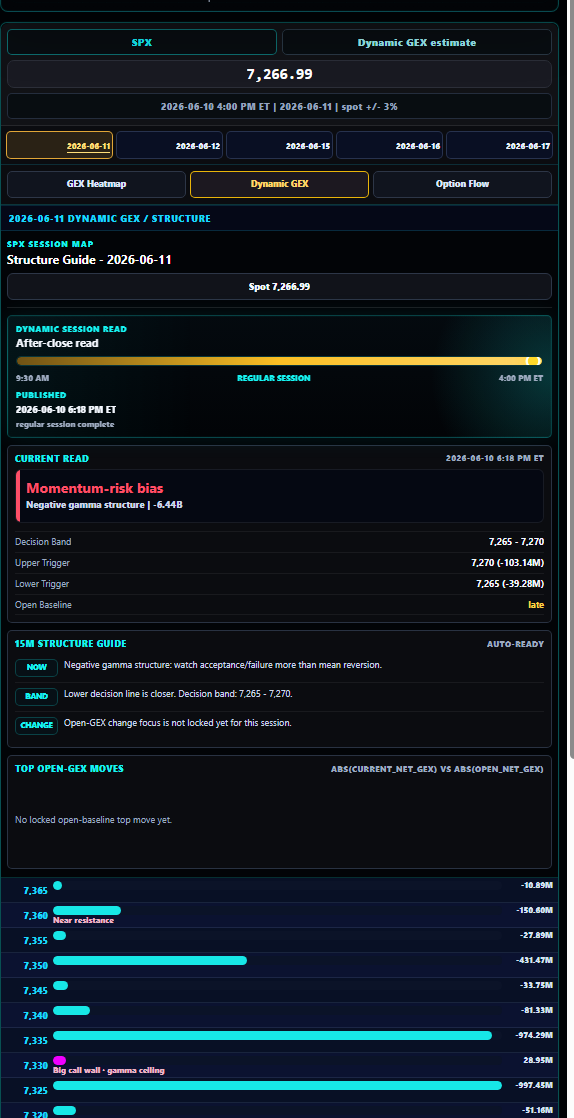
Task: Click the 7,360 strike GEX bar
Action: 87,911
